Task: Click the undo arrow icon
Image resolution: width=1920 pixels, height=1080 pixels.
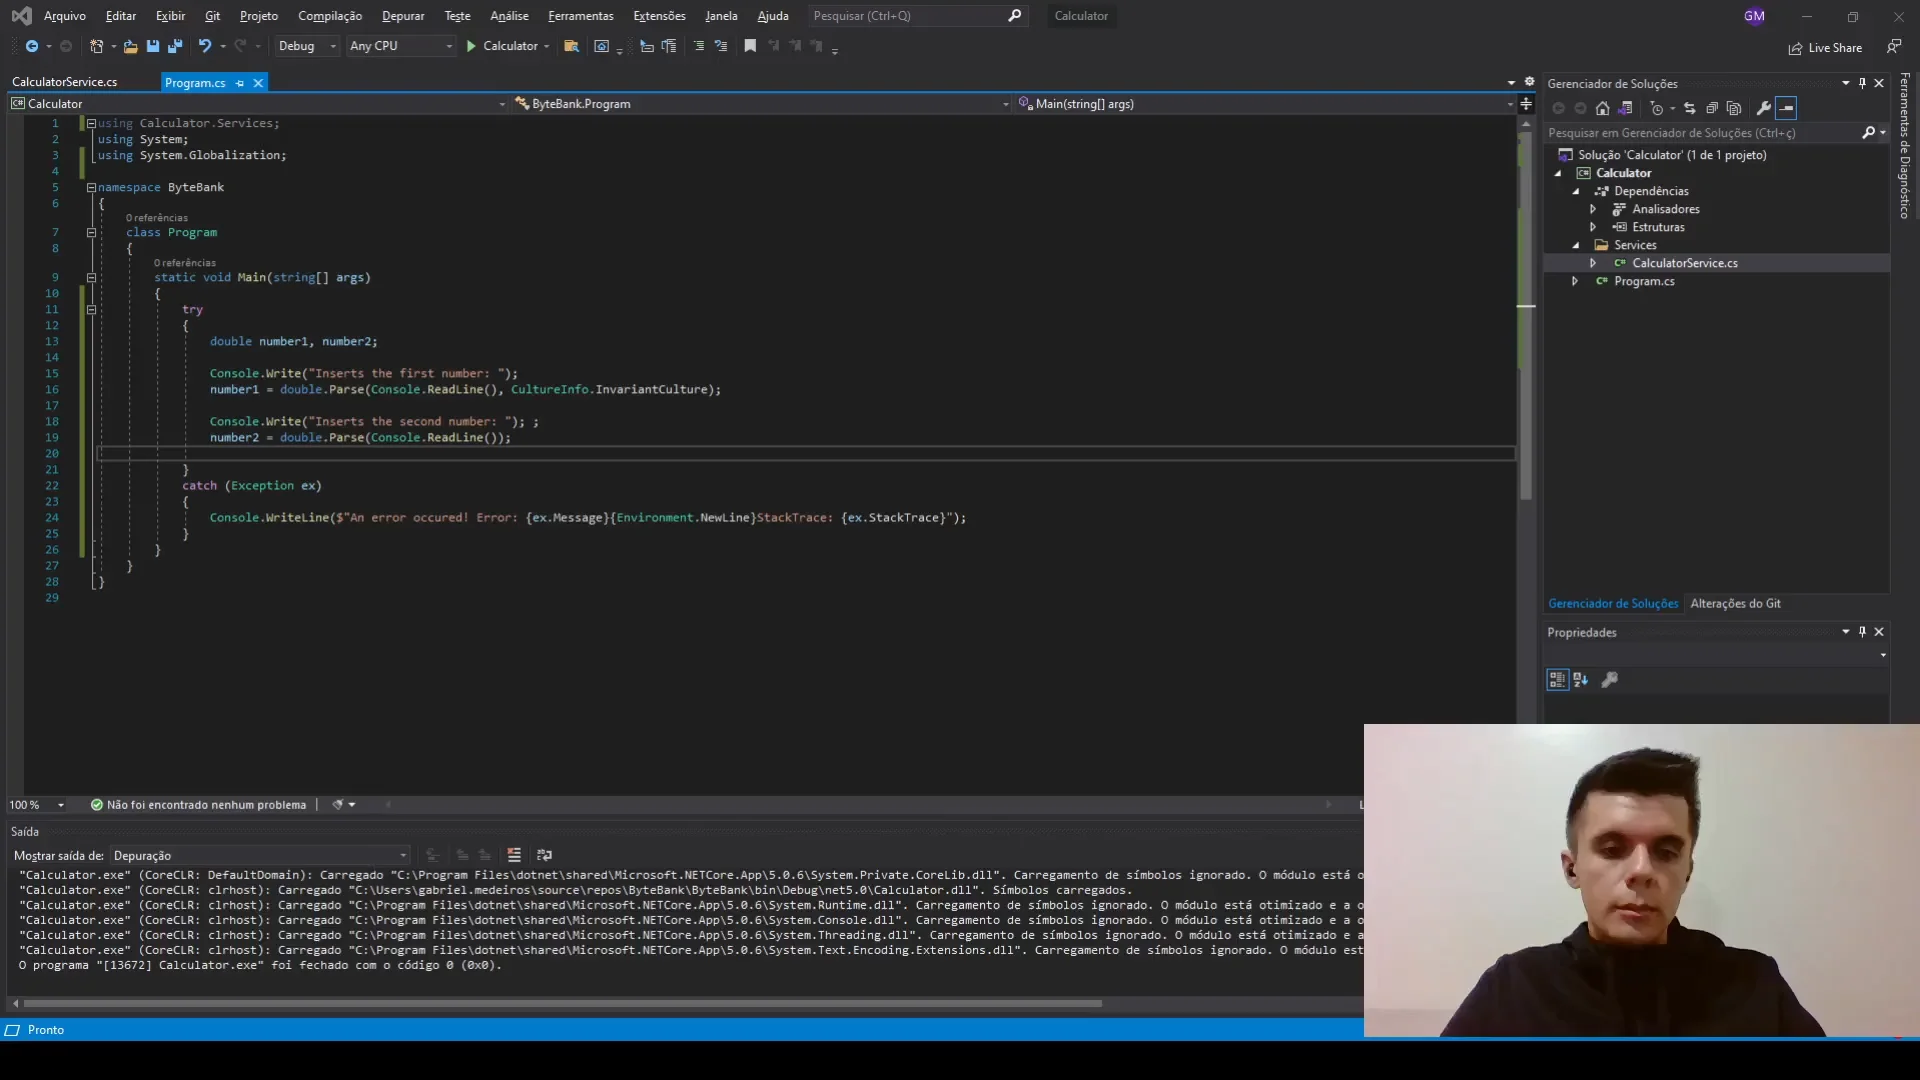Action: (205, 46)
